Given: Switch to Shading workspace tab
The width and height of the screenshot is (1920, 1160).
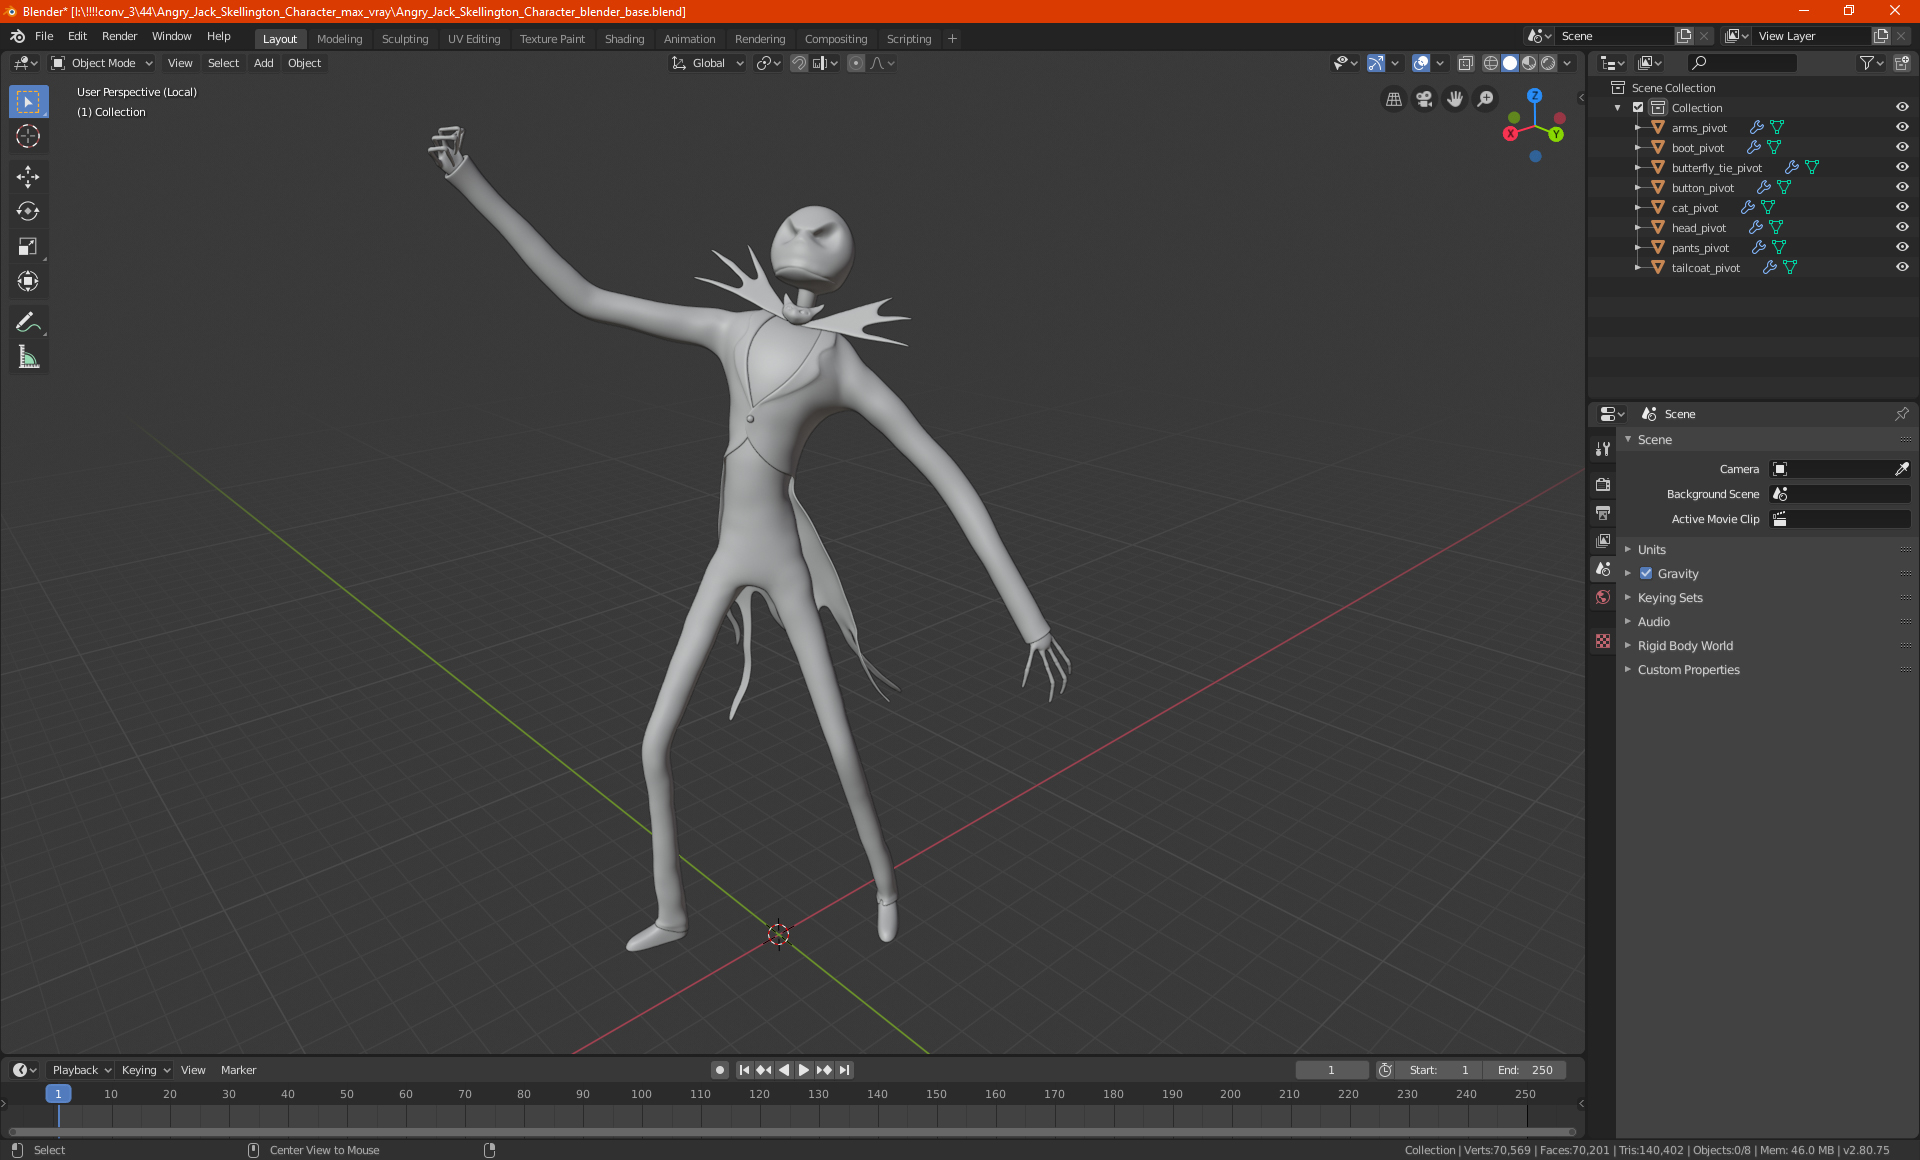Looking at the screenshot, I should point(624,39).
